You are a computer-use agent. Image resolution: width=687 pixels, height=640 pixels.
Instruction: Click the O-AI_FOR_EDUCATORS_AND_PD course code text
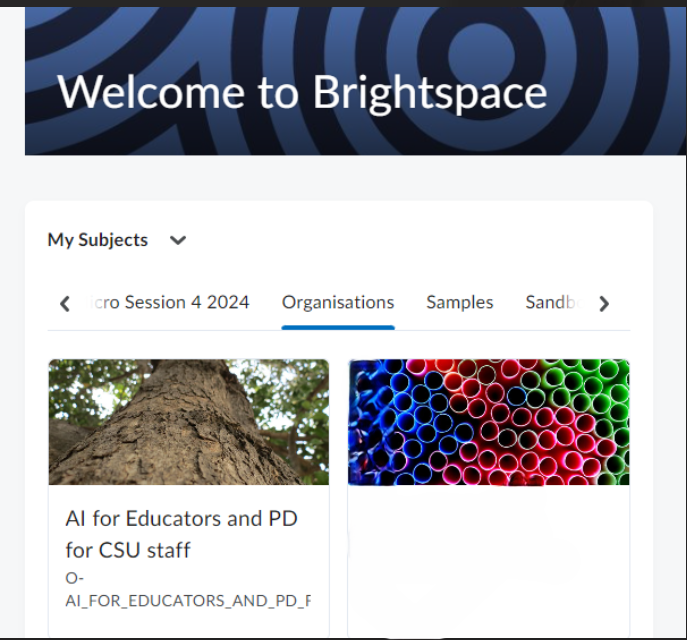pyautogui.click(x=188, y=589)
